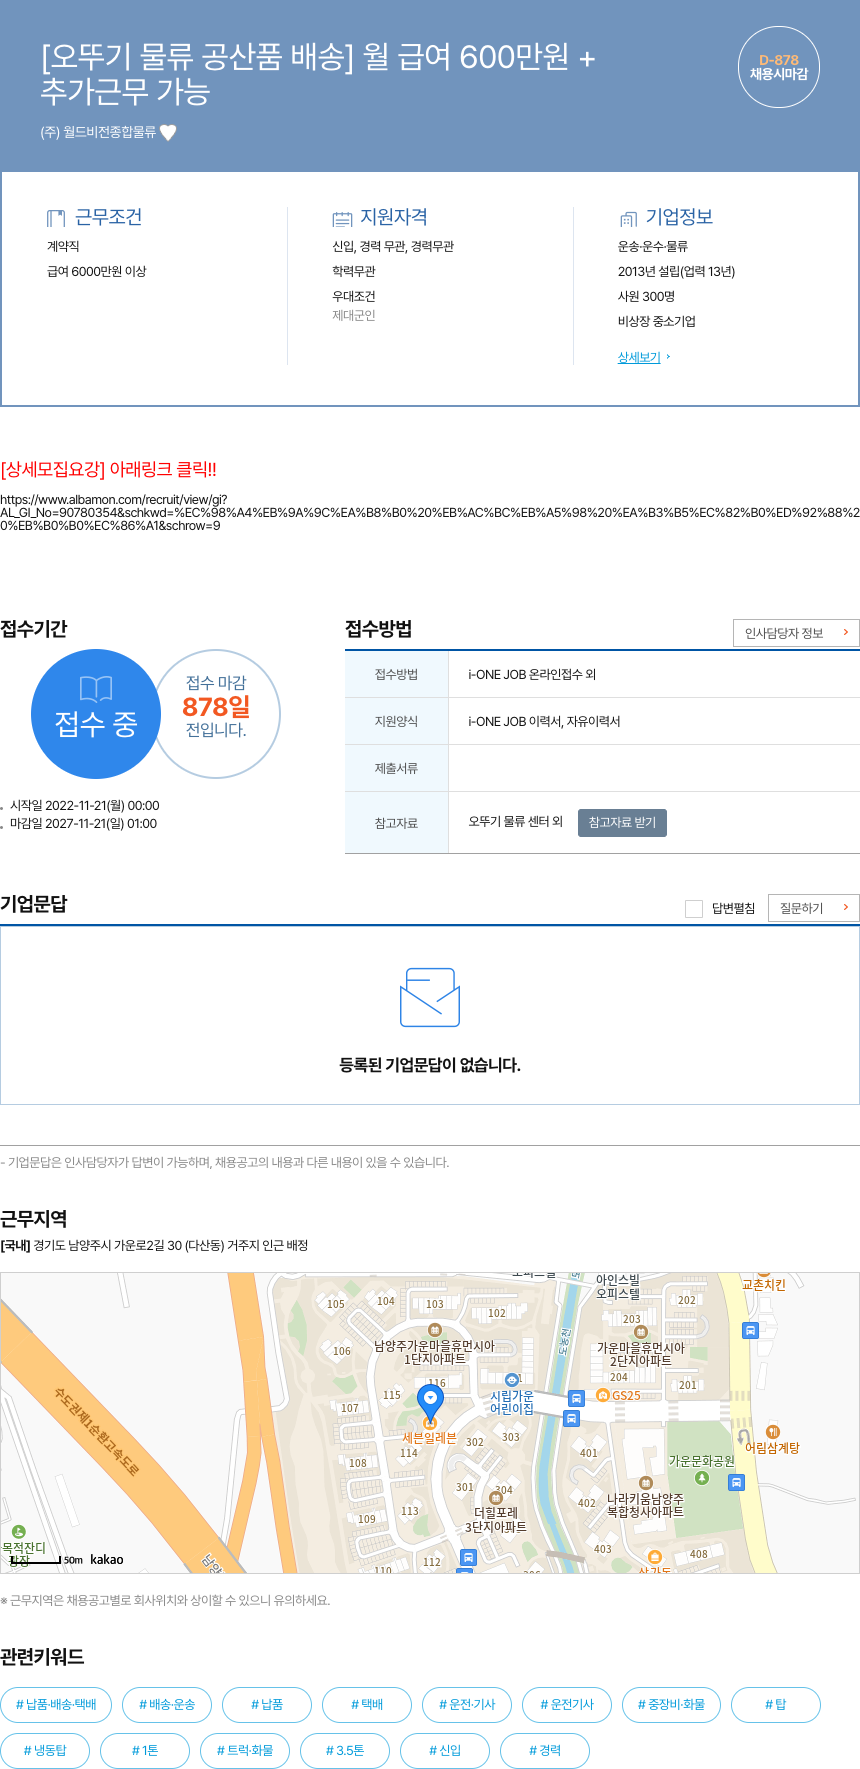
Task: Click the 오뚜기 물류 센터 외 text
Action: (x=515, y=822)
